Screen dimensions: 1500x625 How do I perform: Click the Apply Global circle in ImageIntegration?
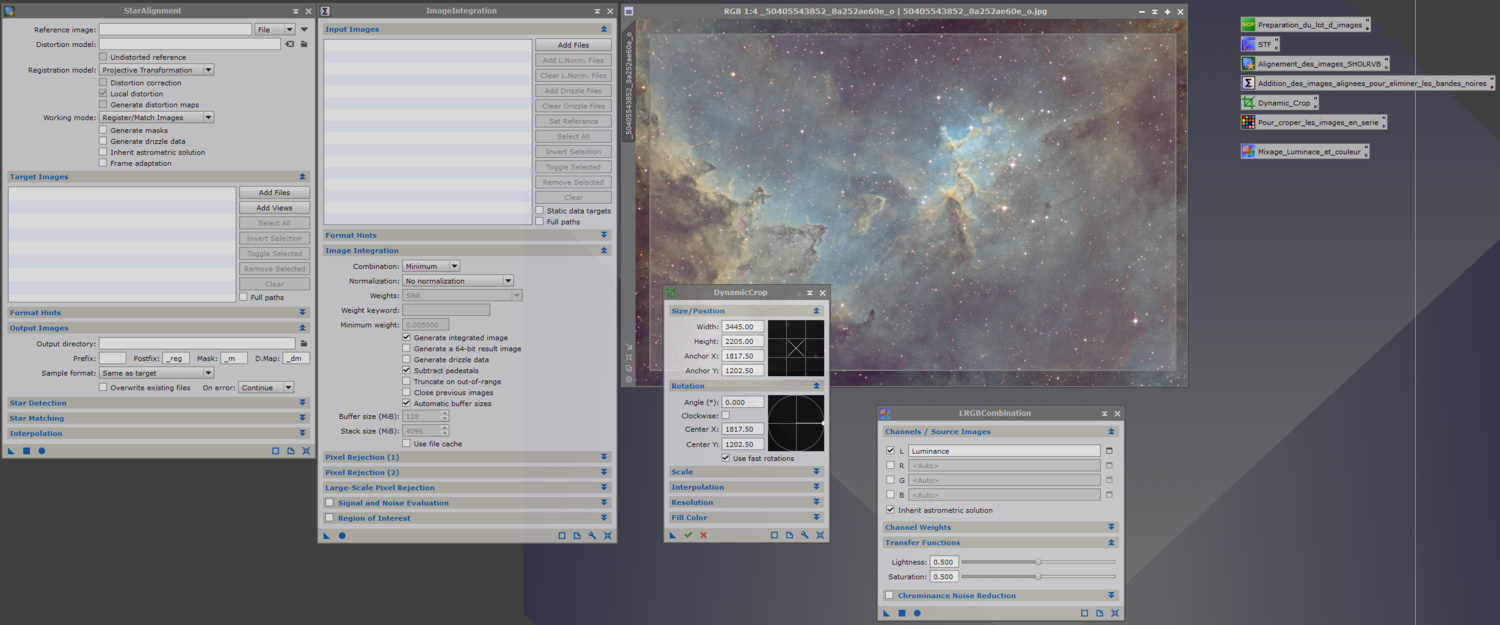342,536
